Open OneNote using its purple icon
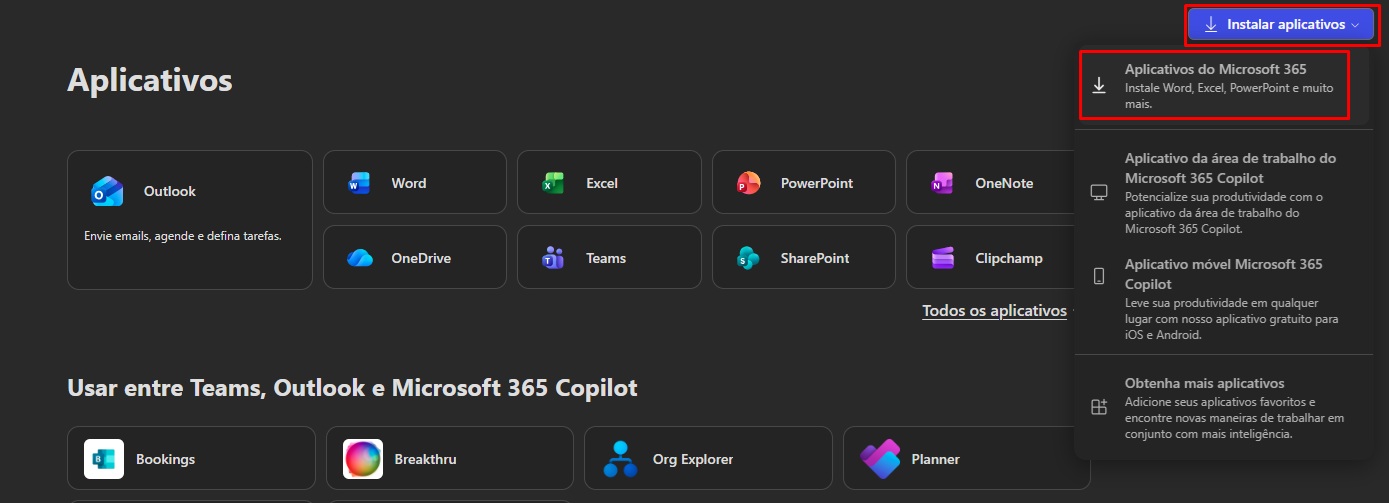 click(942, 183)
